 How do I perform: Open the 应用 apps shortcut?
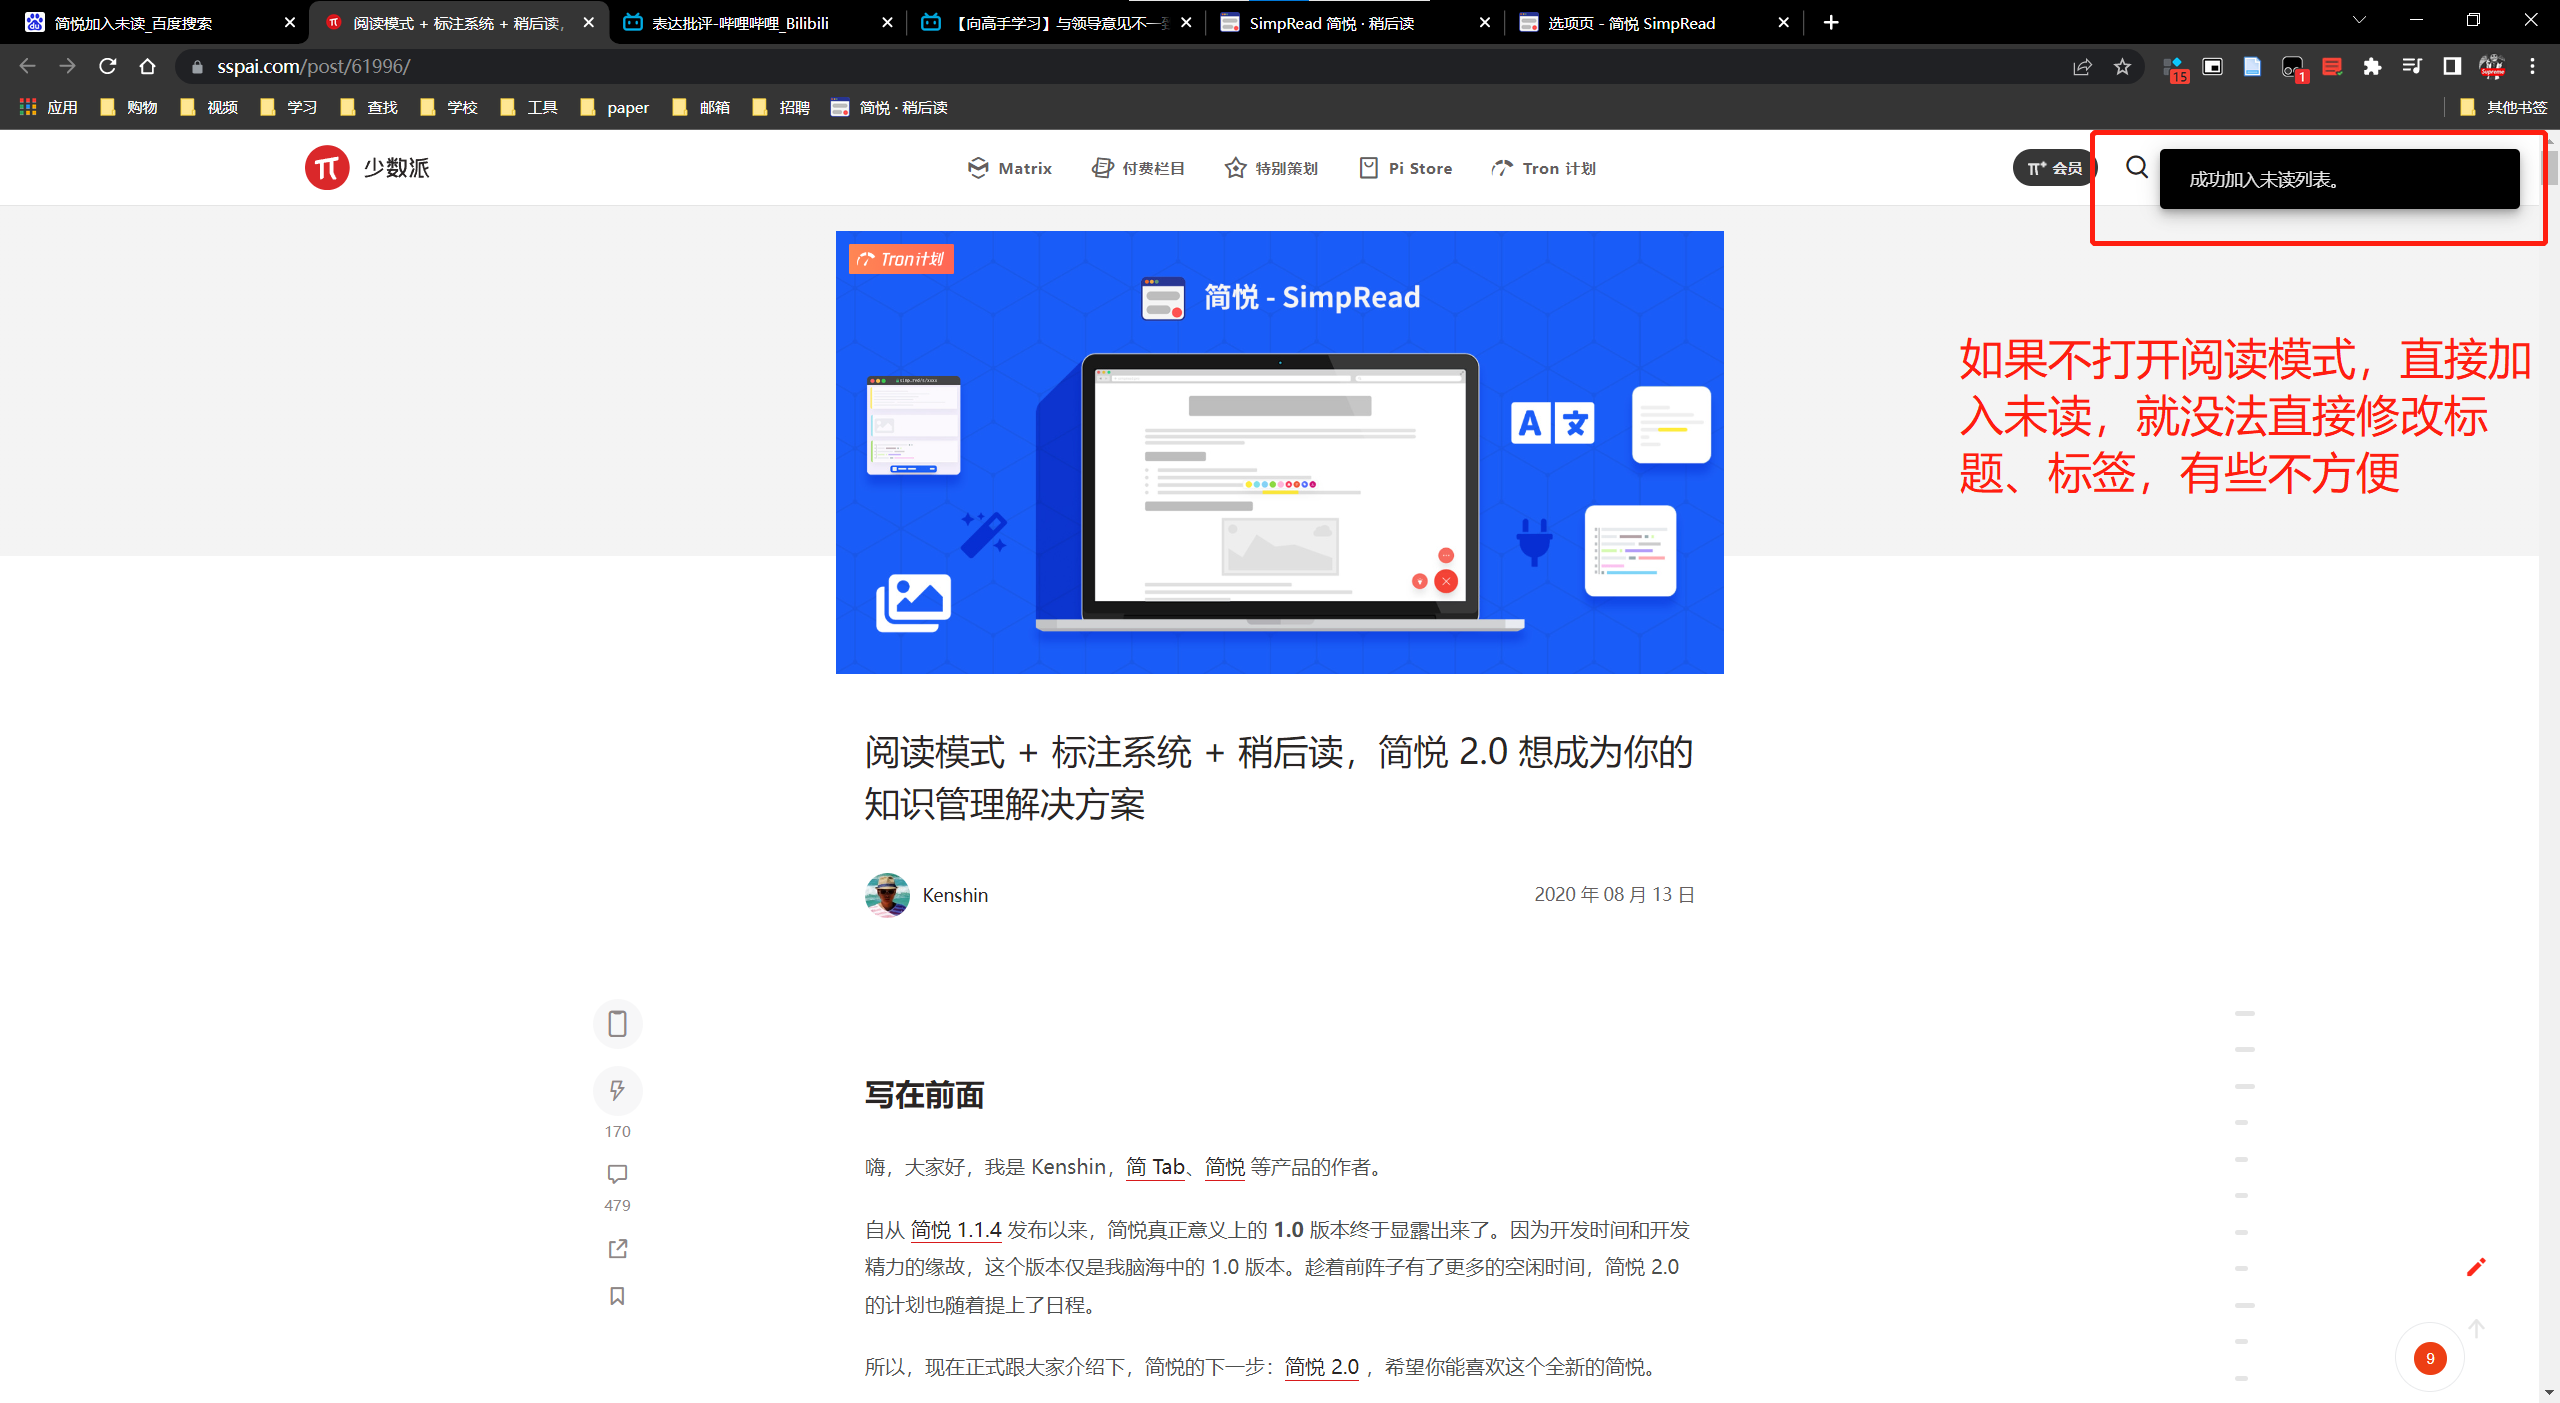49,107
